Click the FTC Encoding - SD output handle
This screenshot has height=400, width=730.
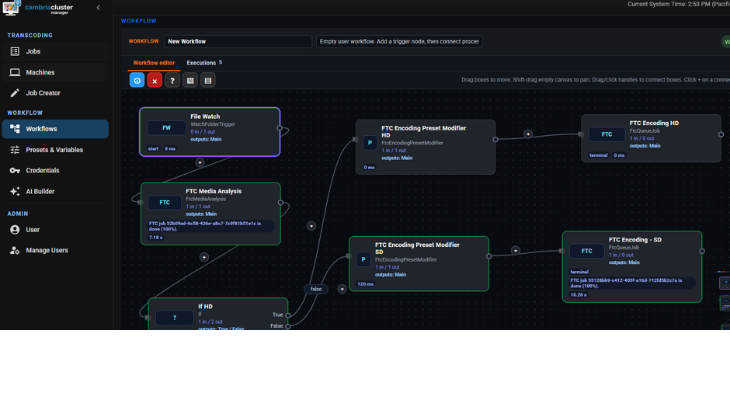tap(702, 251)
